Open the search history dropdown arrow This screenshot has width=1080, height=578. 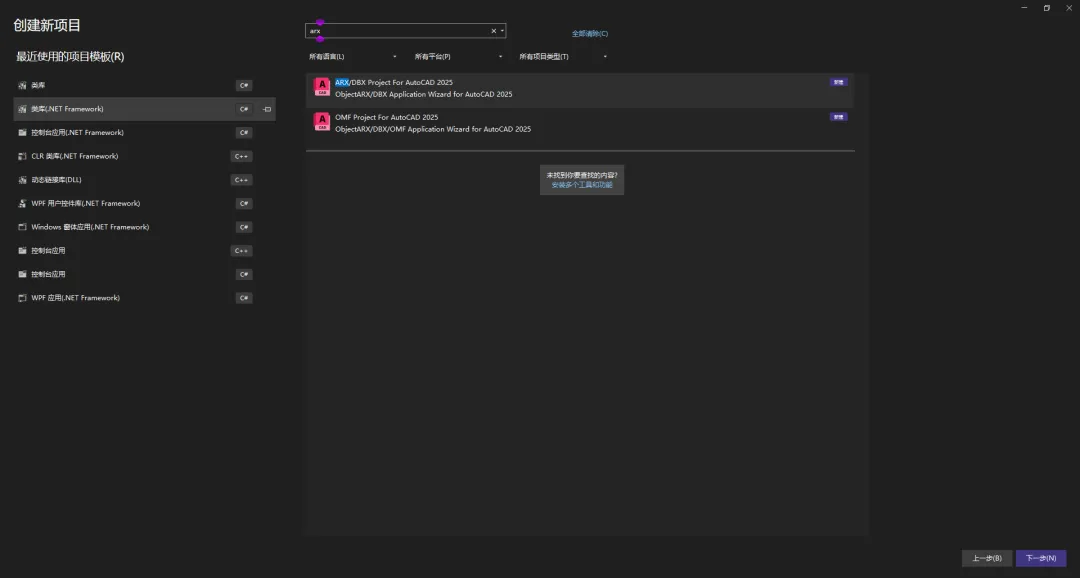pyautogui.click(x=502, y=30)
